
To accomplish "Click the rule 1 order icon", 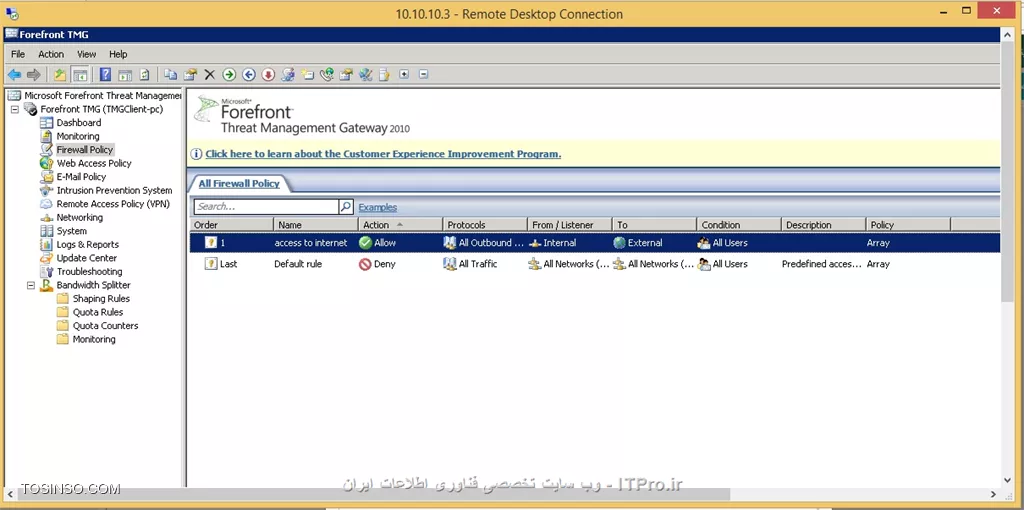I will click(x=210, y=243).
